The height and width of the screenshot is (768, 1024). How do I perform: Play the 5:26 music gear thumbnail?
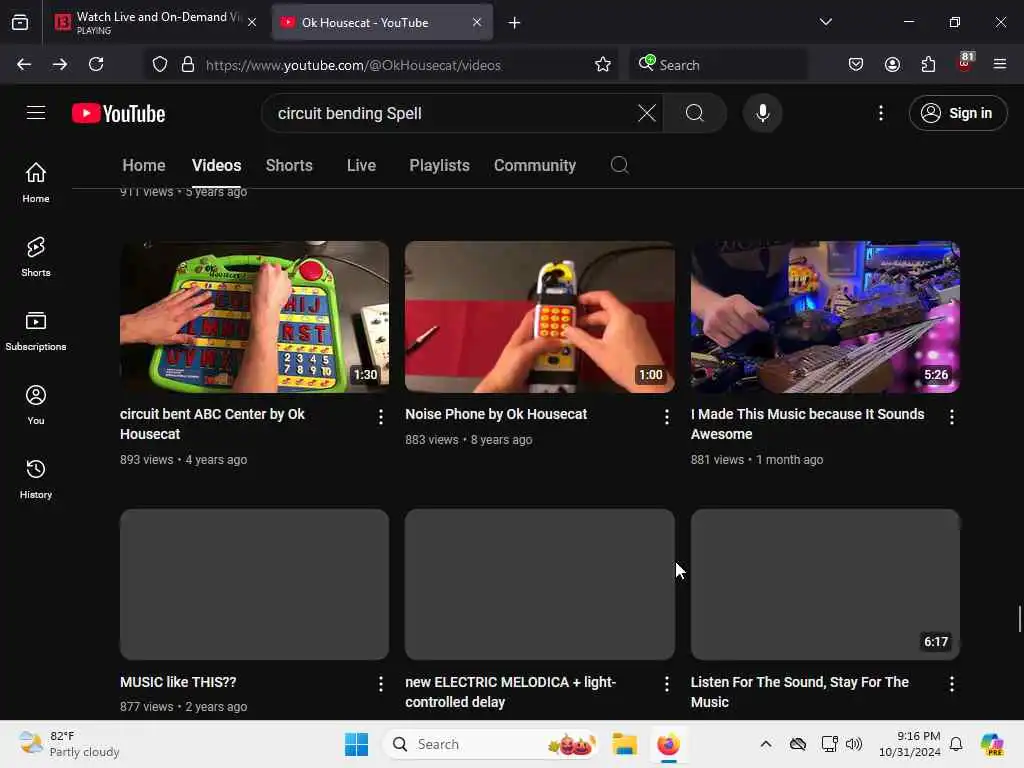click(825, 317)
